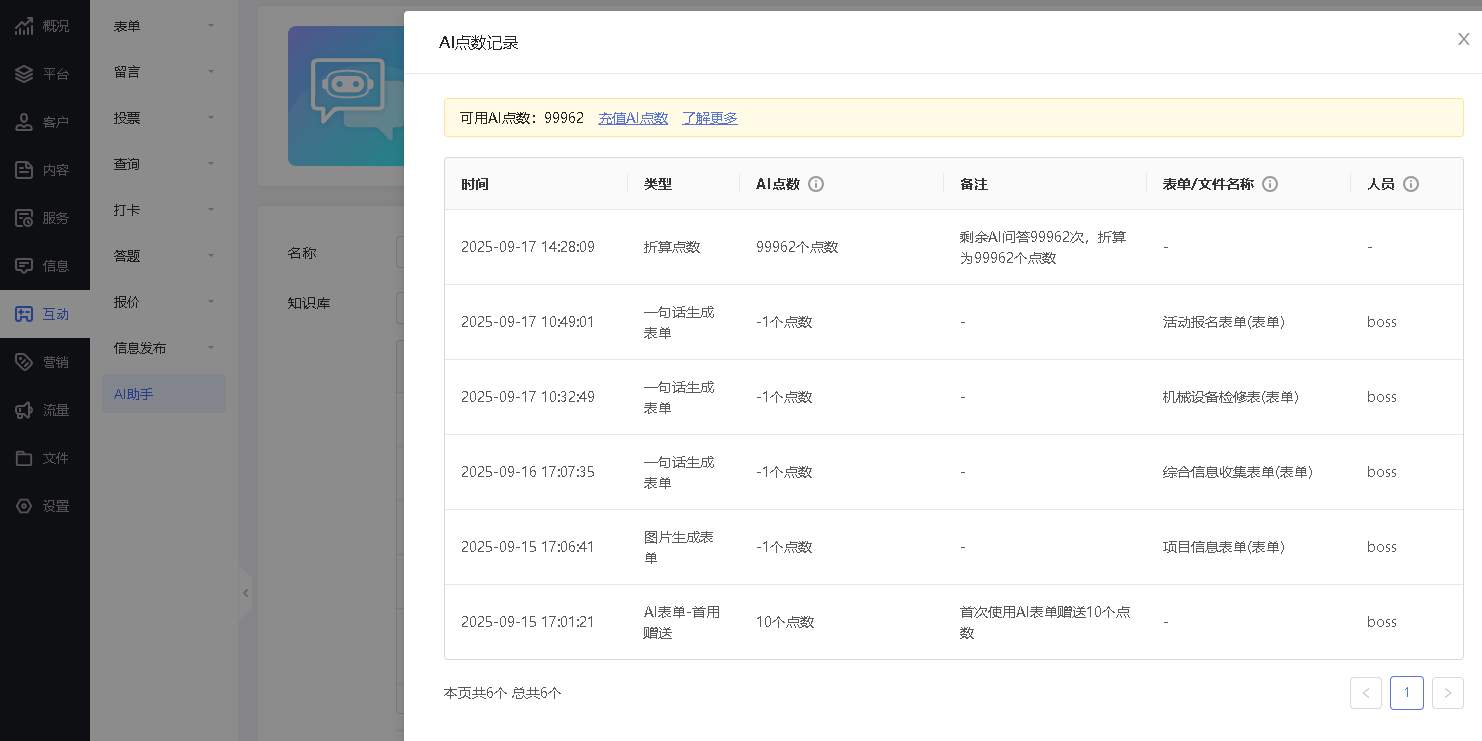Collapse the secondary sidebar with arrow handle
The image size is (1482, 741).
245,593
